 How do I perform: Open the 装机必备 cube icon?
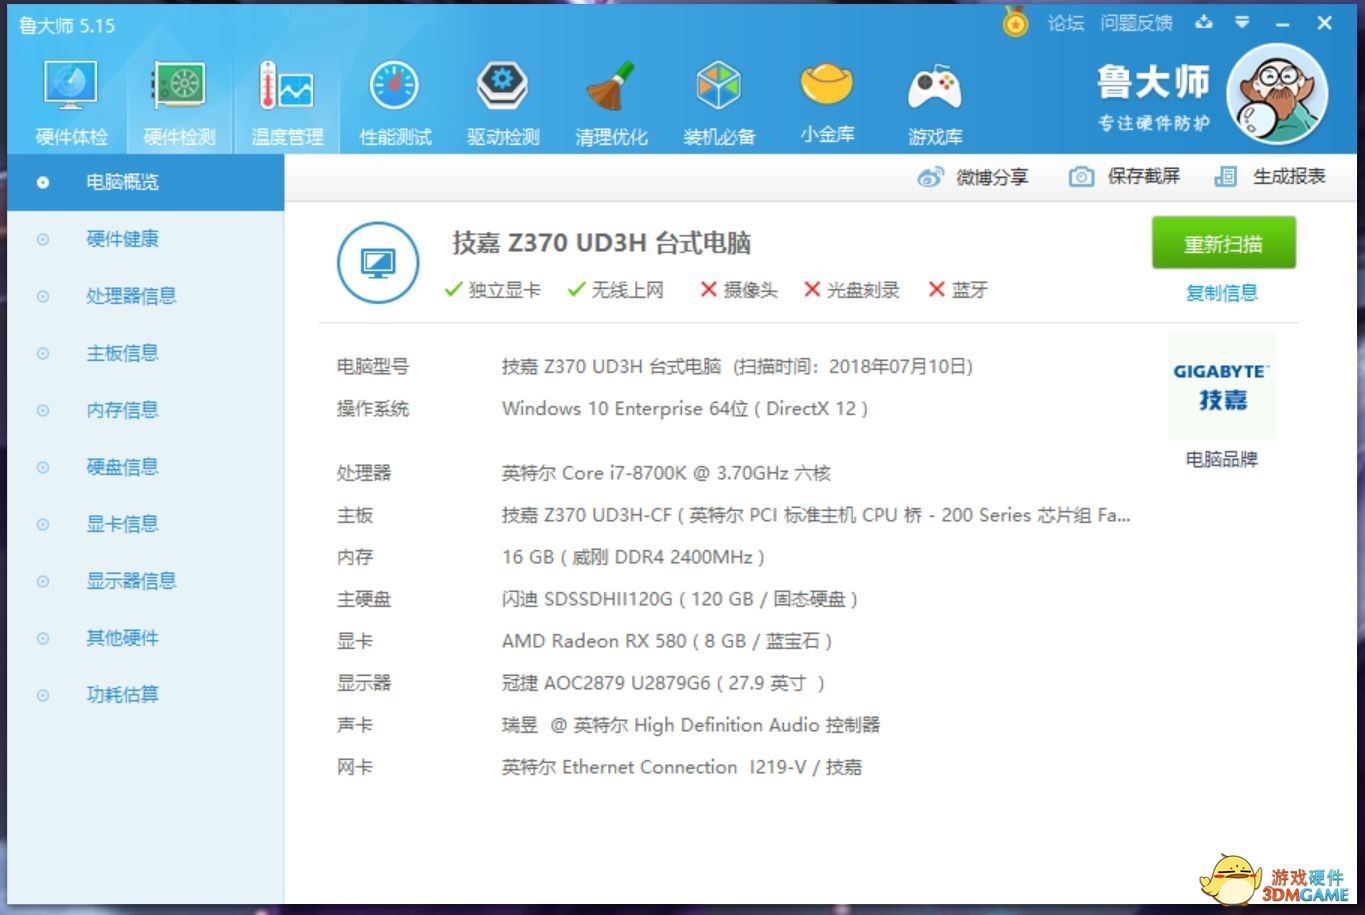pyautogui.click(x=719, y=104)
